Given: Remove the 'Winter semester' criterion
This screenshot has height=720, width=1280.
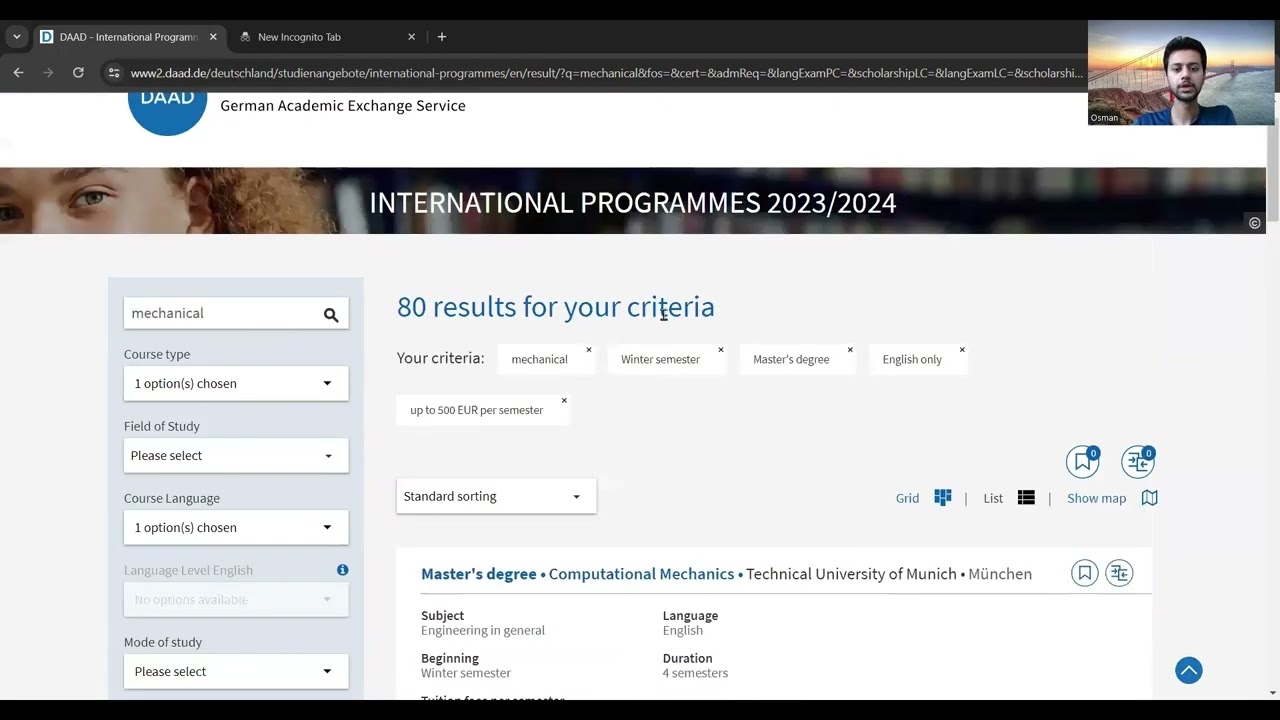Looking at the screenshot, I should pos(721,350).
